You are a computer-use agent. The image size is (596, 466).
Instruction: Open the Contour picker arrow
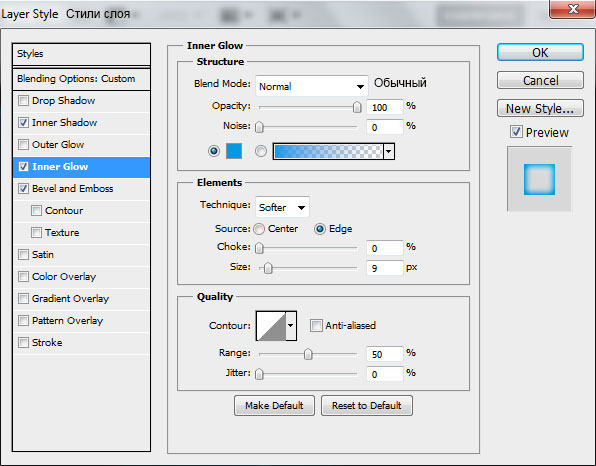coord(291,326)
